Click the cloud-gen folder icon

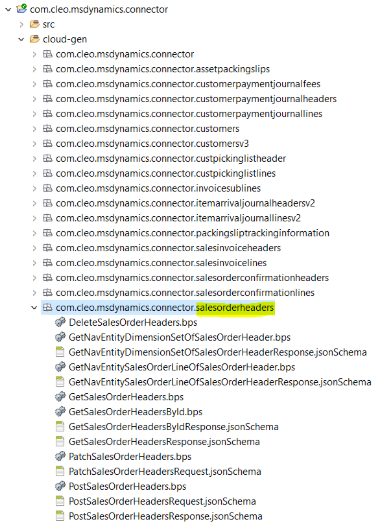tap(35, 39)
